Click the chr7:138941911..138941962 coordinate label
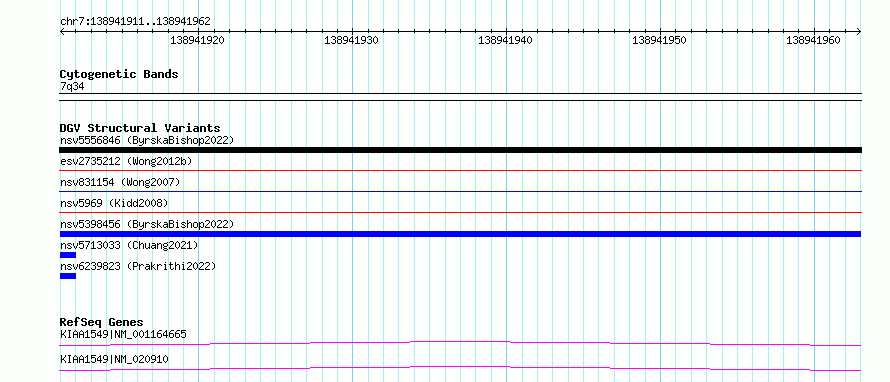This screenshot has height=382, width=890. point(135,22)
